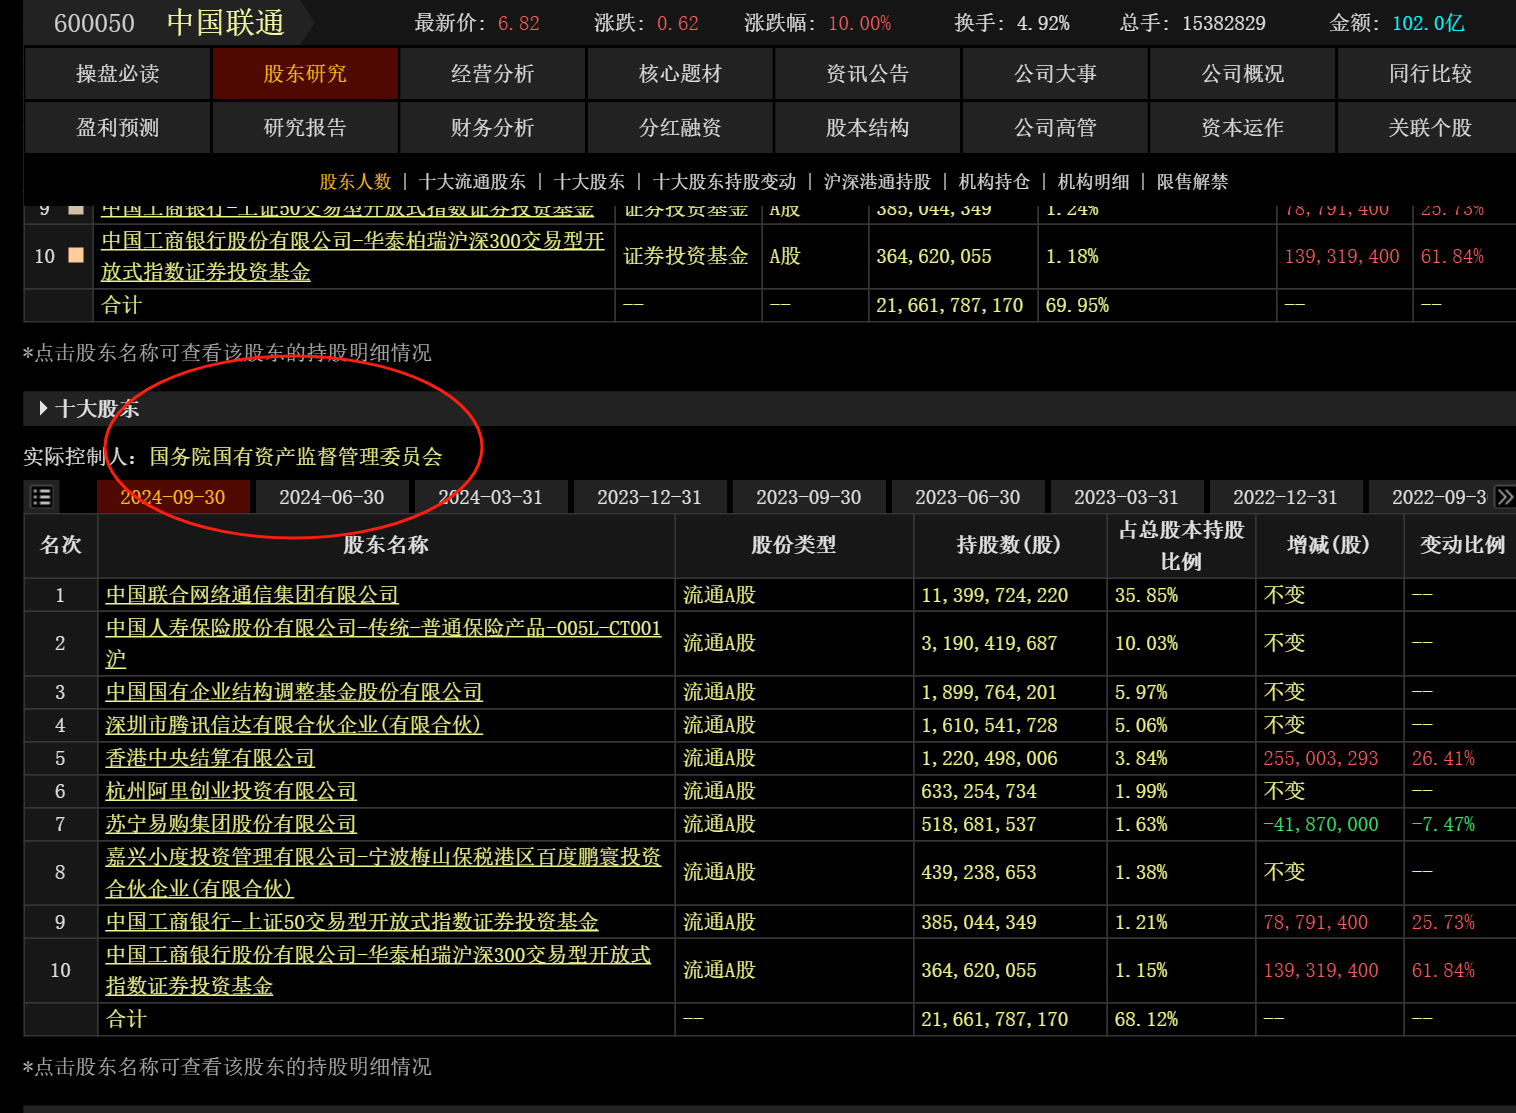
Task: Select the 股东研究 tab
Action: (305, 74)
